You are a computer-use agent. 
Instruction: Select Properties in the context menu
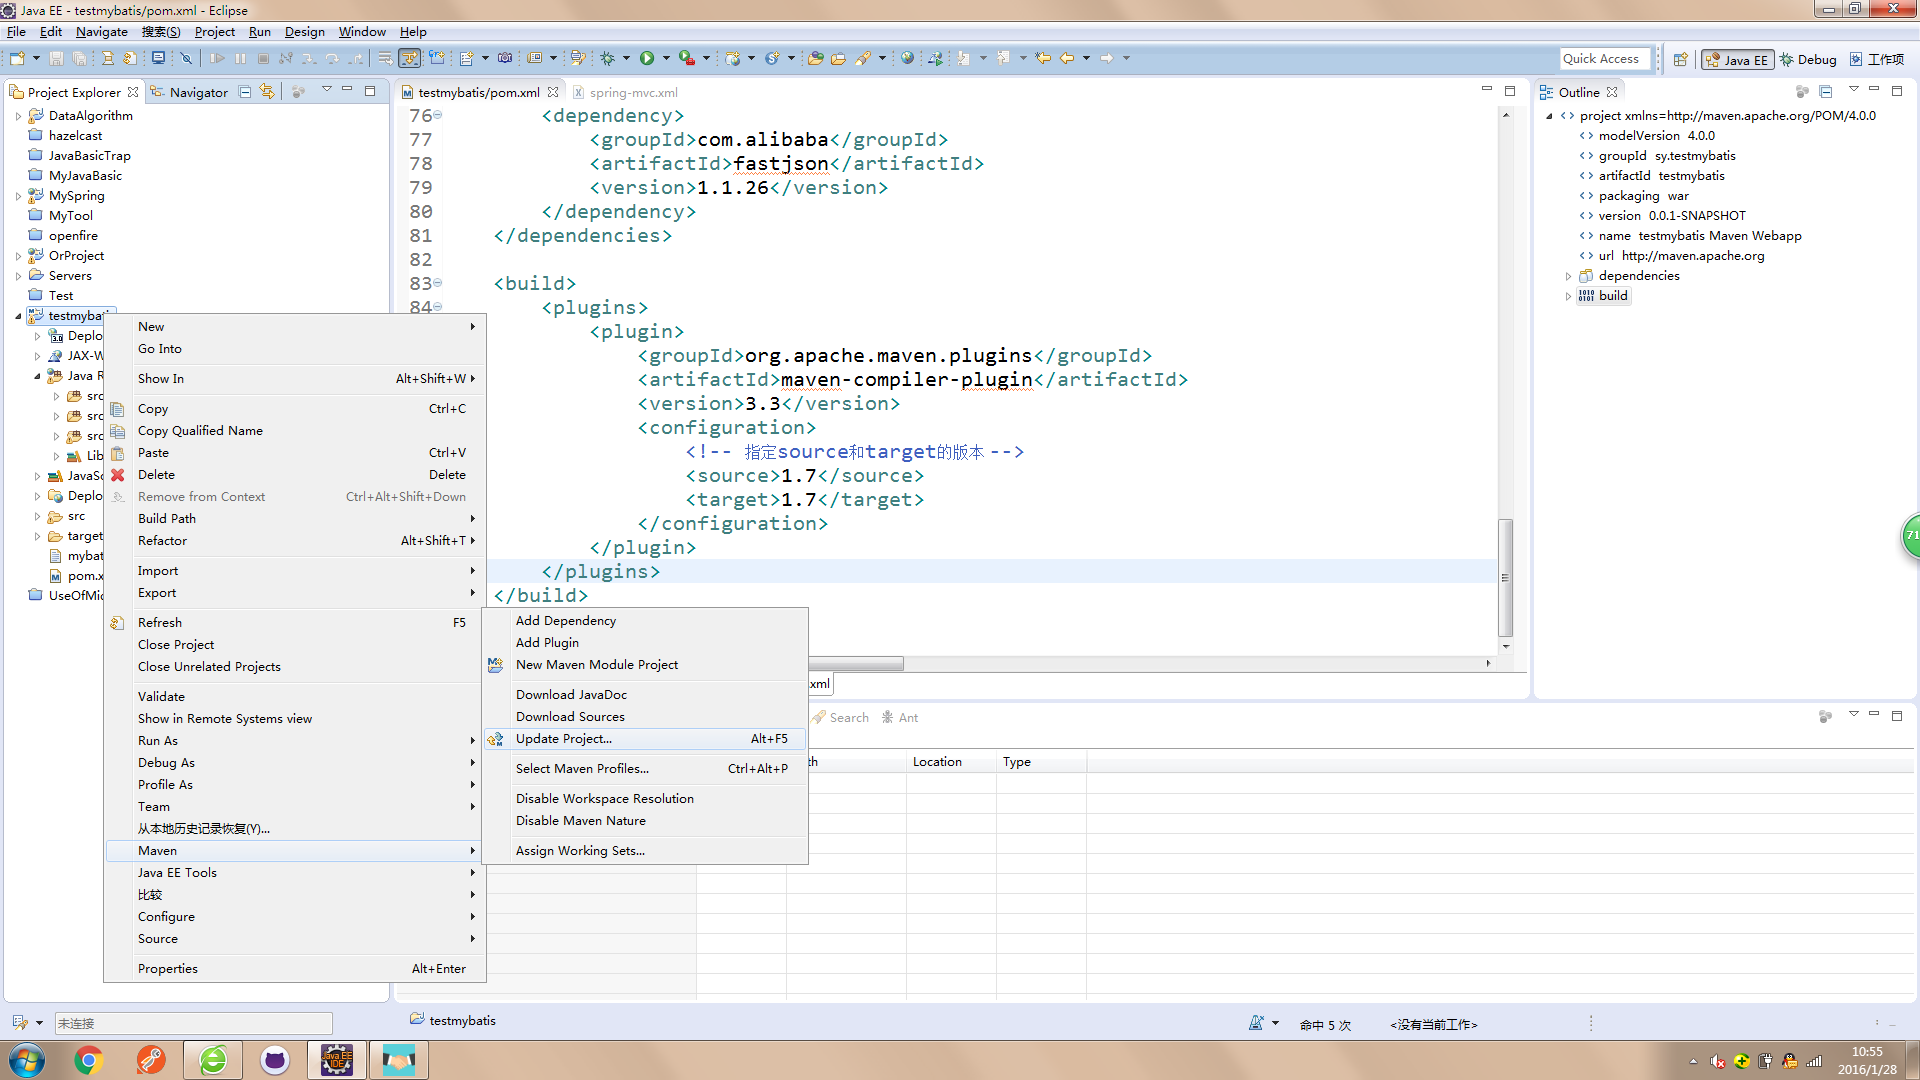point(295,969)
